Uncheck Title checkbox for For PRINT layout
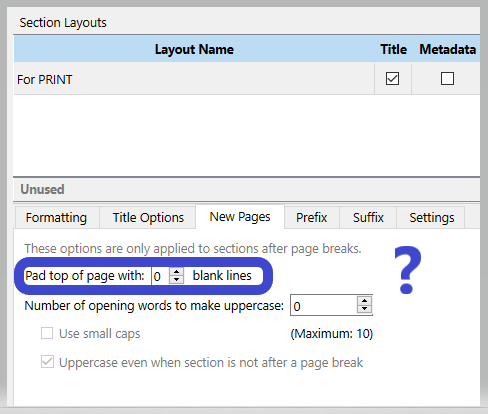Image resolution: width=488 pixels, height=414 pixels. tap(392, 79)
